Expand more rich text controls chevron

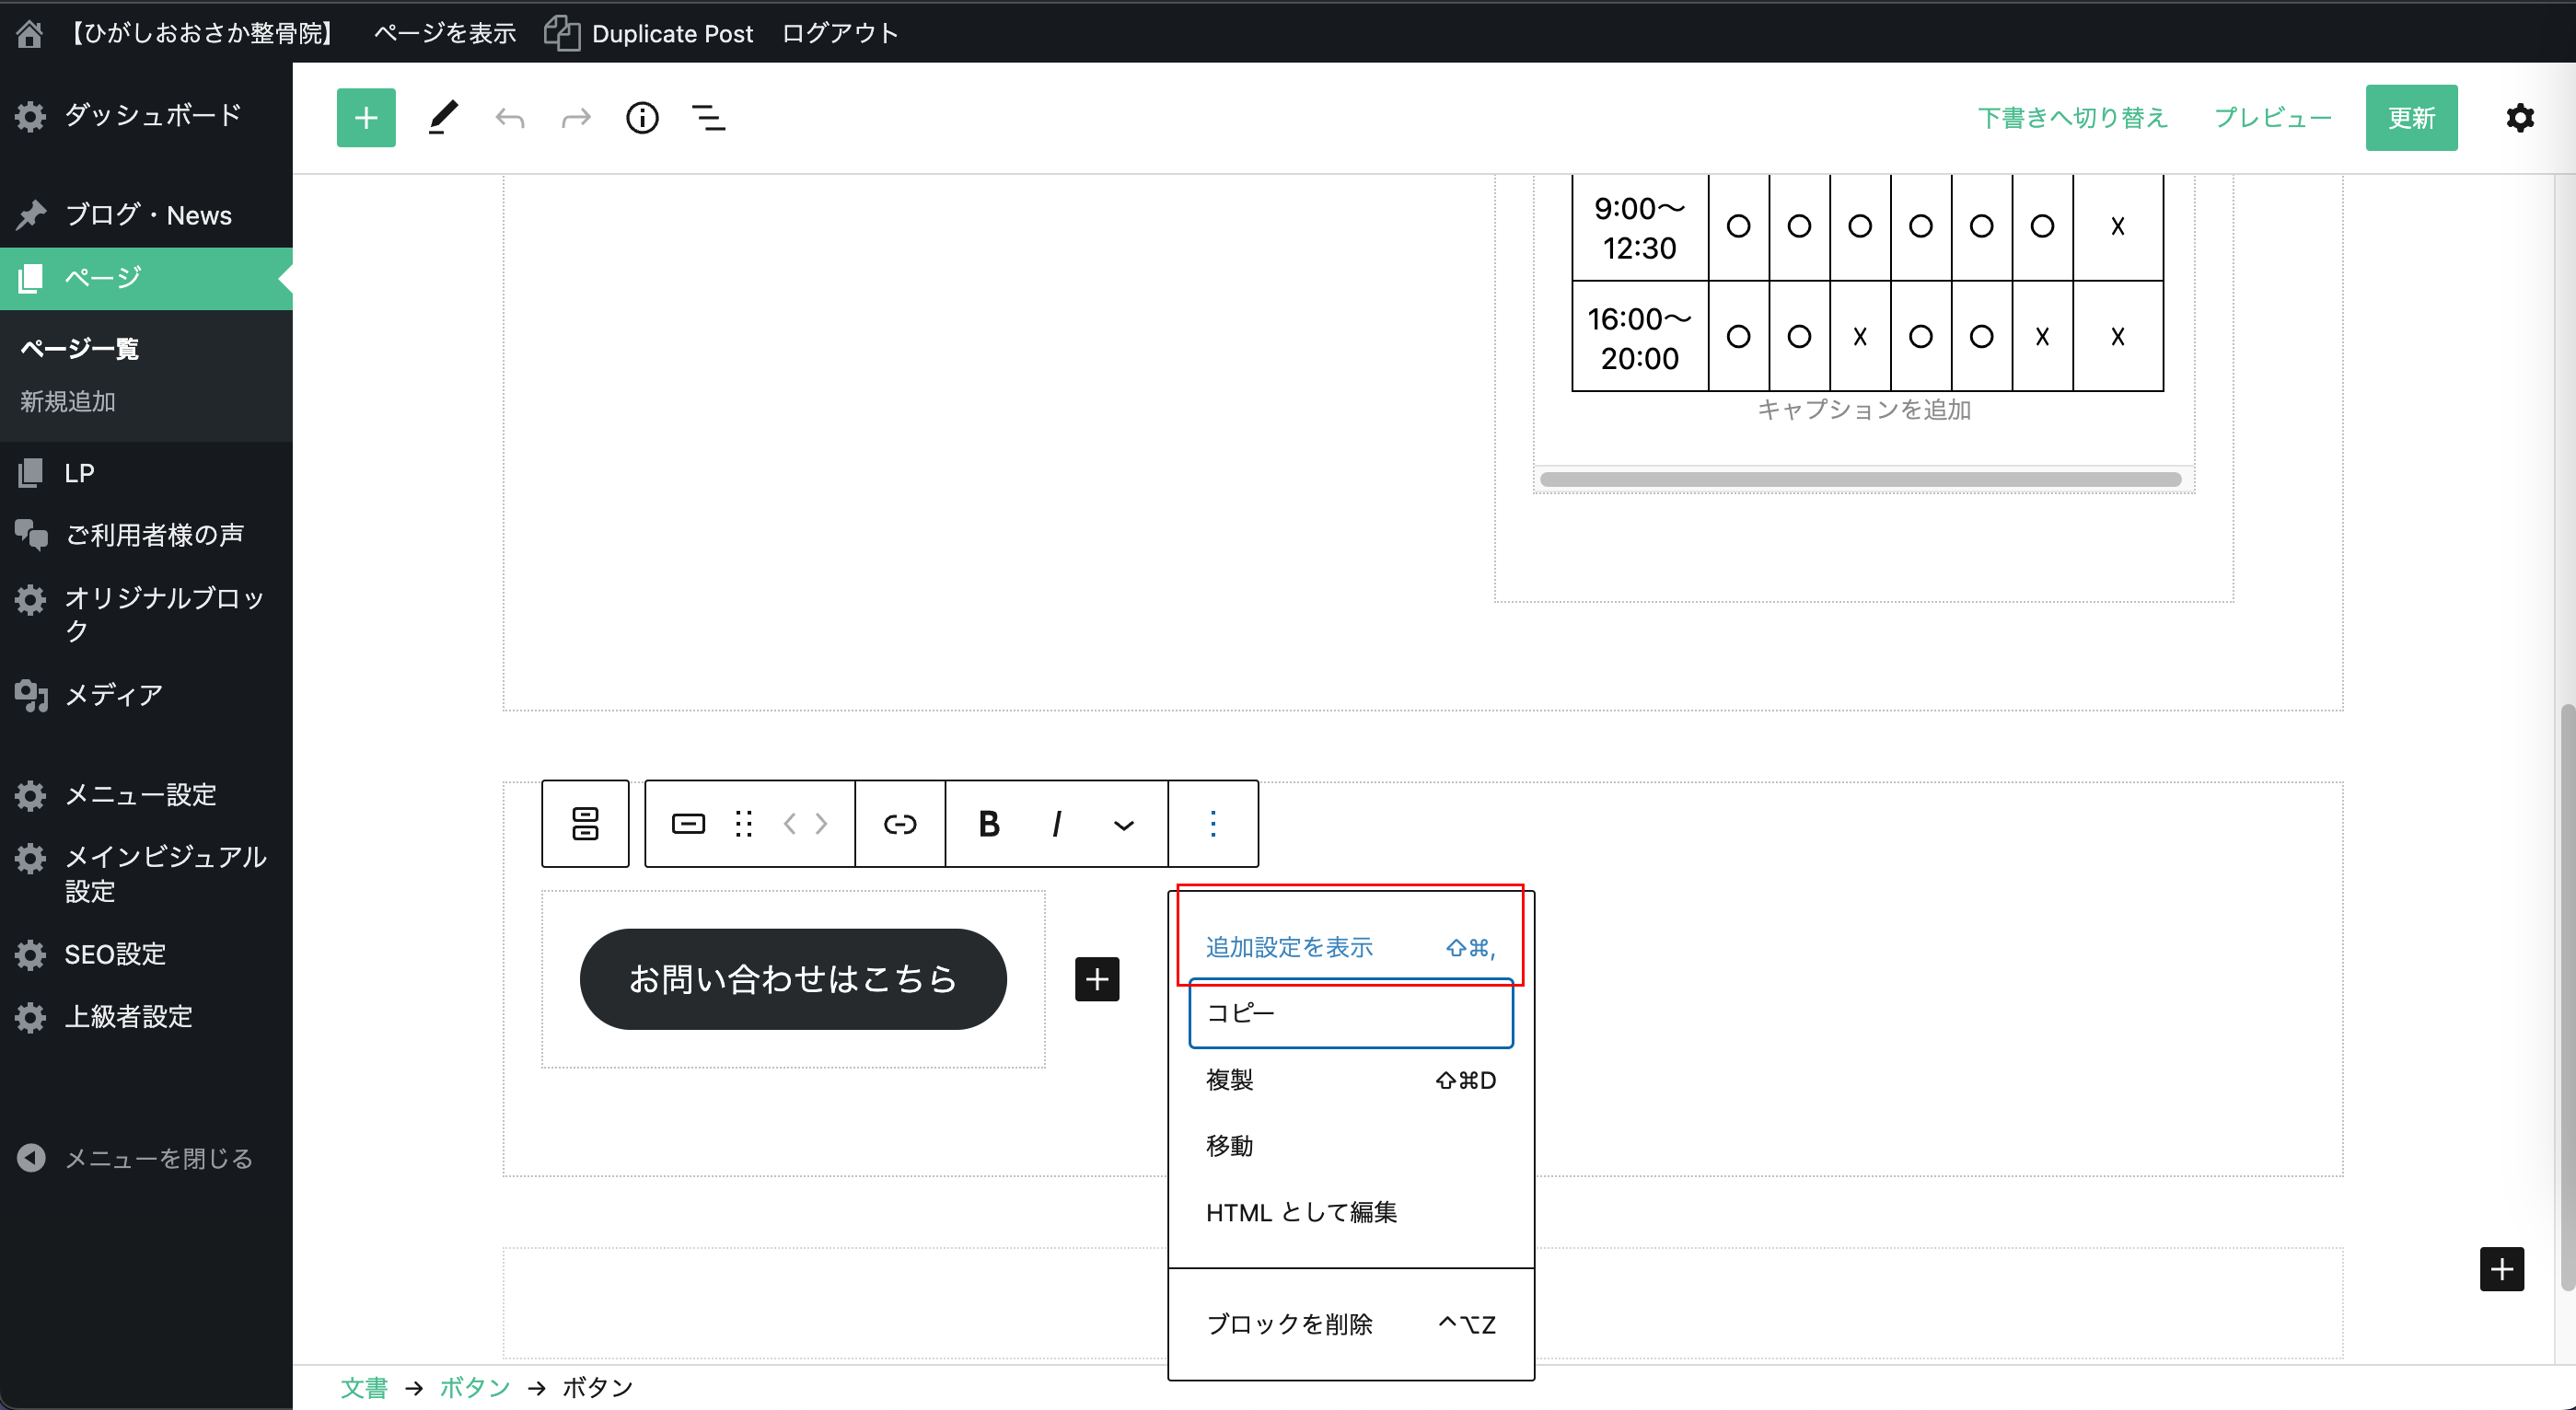(x=1123, y=825)
